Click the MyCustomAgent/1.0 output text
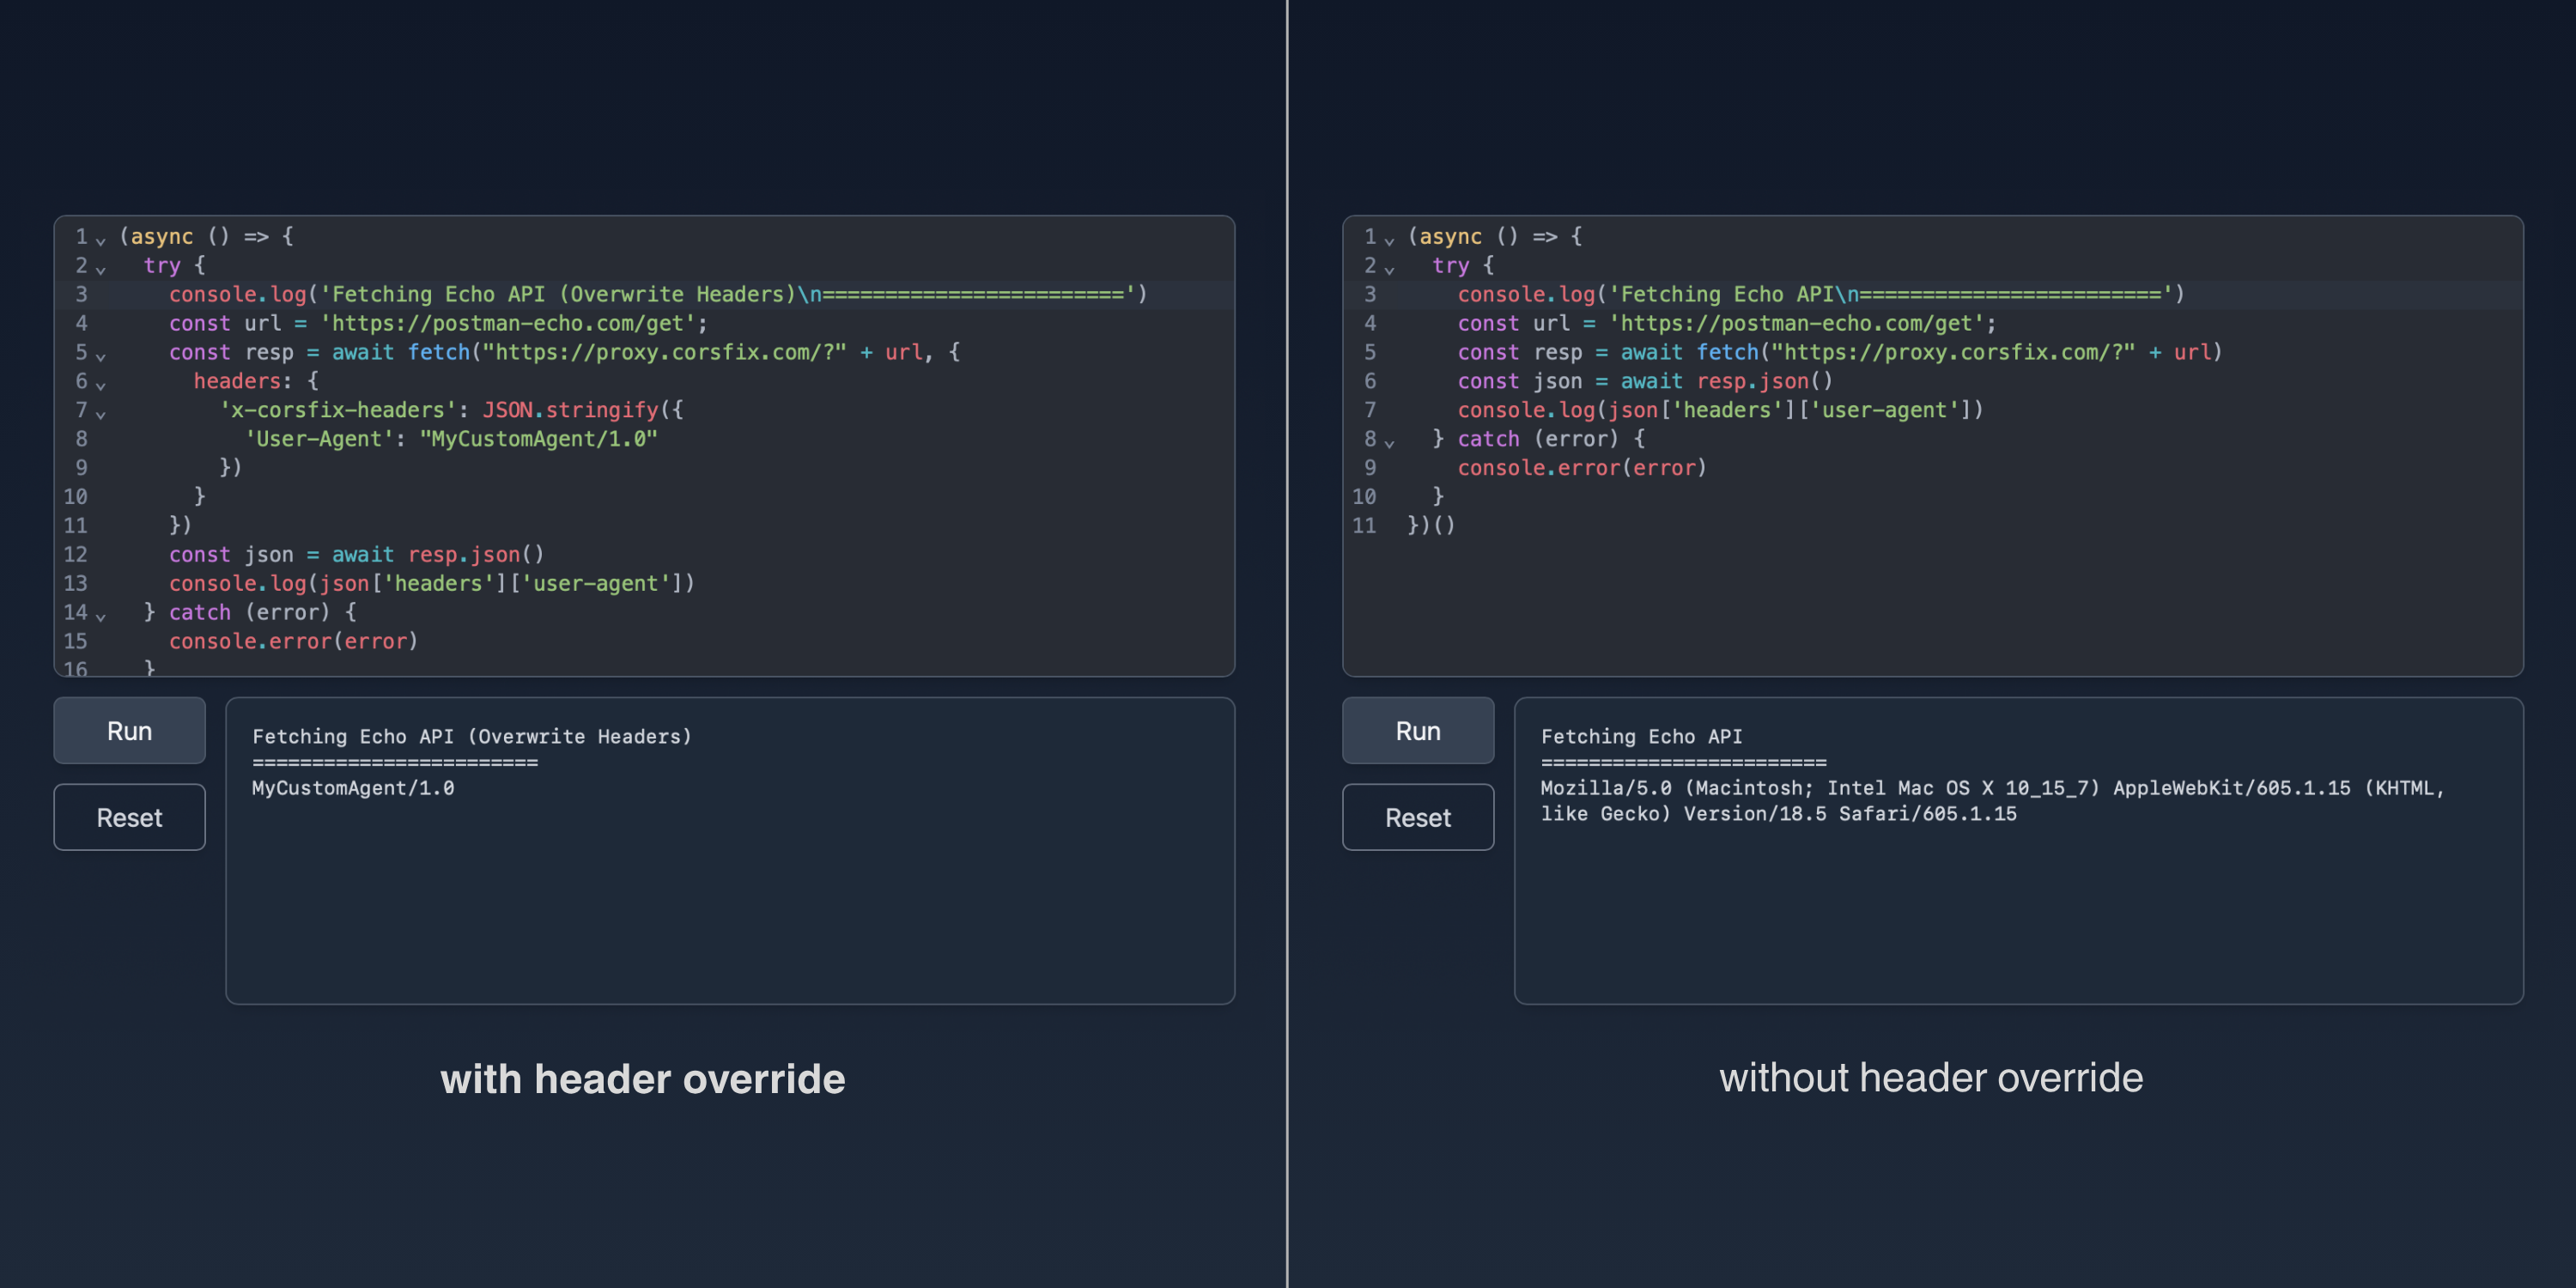The height and width of the screenshot is (1288, 2576). pos(353,788)
